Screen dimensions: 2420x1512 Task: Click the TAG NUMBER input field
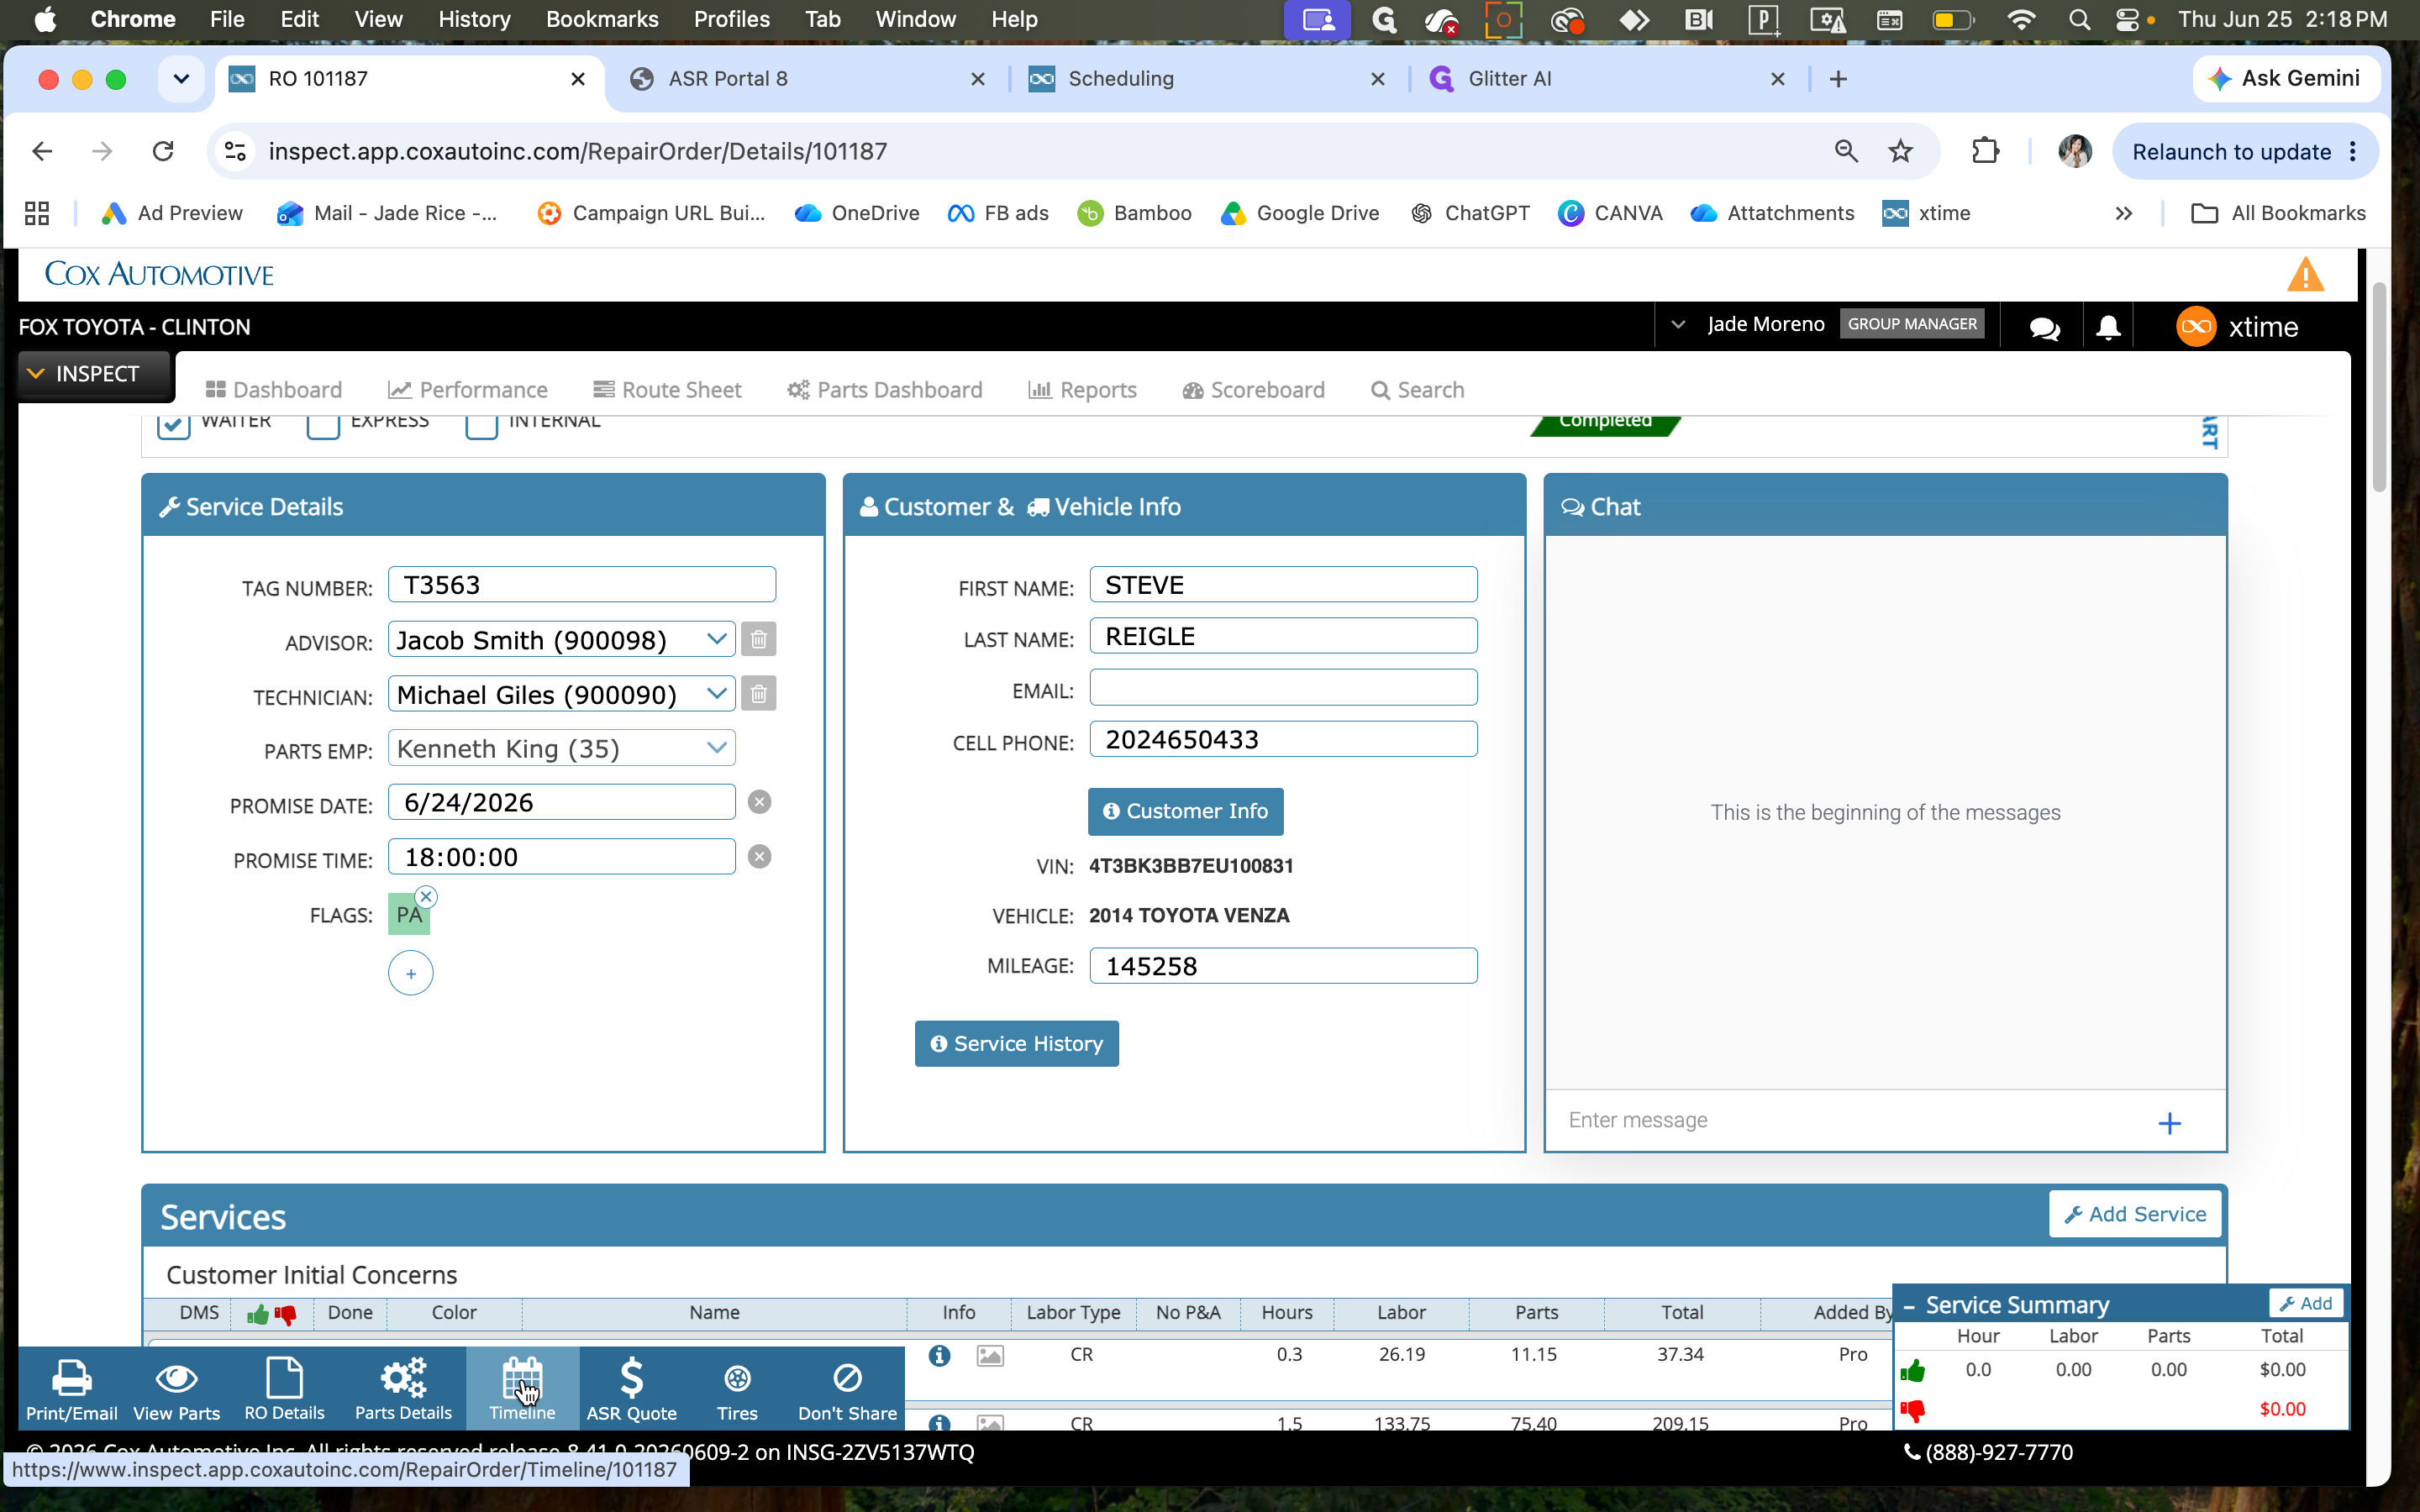pos(581,585)
